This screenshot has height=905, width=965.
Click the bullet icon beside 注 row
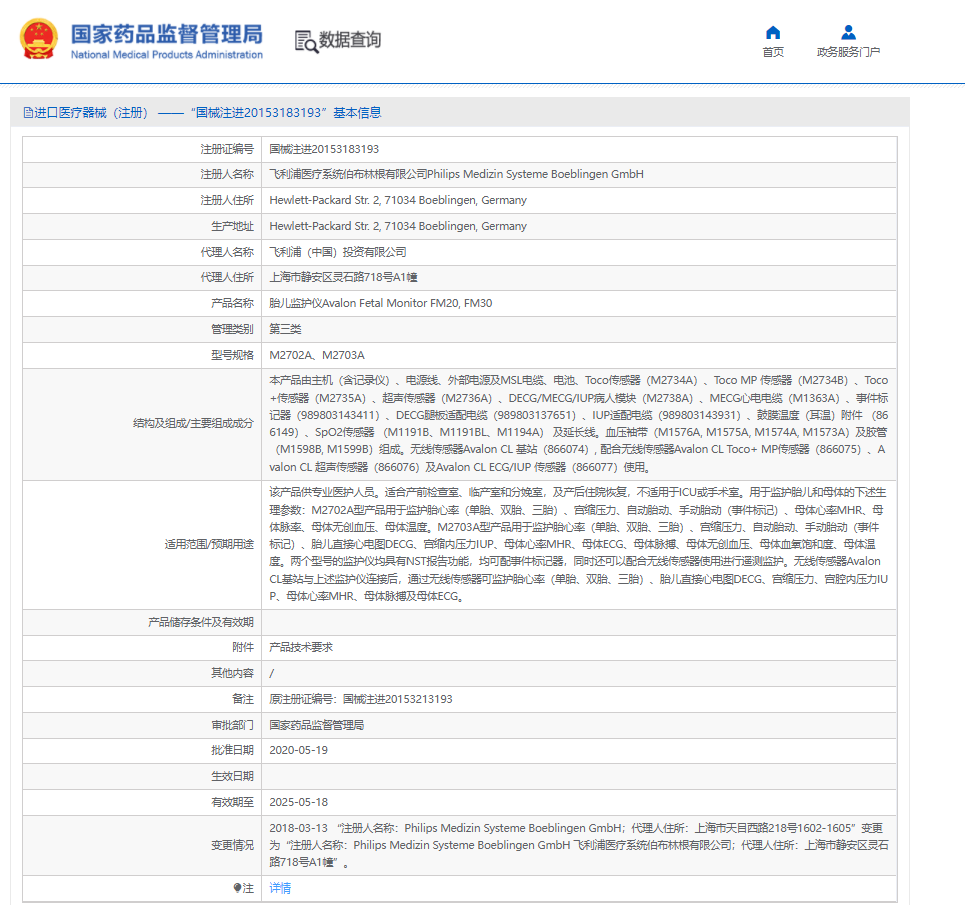(237, 888)
